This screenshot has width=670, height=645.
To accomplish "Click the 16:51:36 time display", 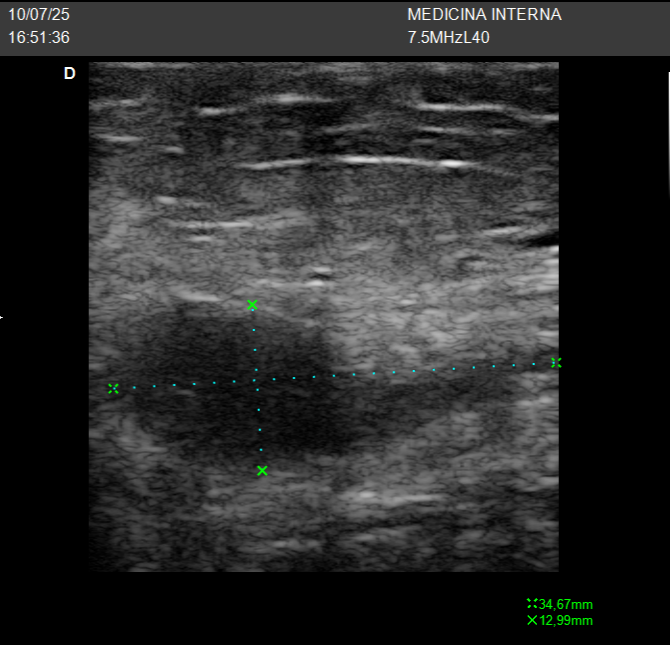I will pos(39,38).
